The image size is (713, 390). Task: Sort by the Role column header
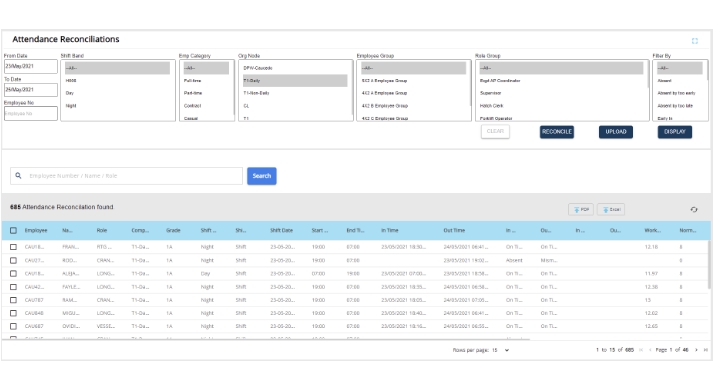[102, 230]
